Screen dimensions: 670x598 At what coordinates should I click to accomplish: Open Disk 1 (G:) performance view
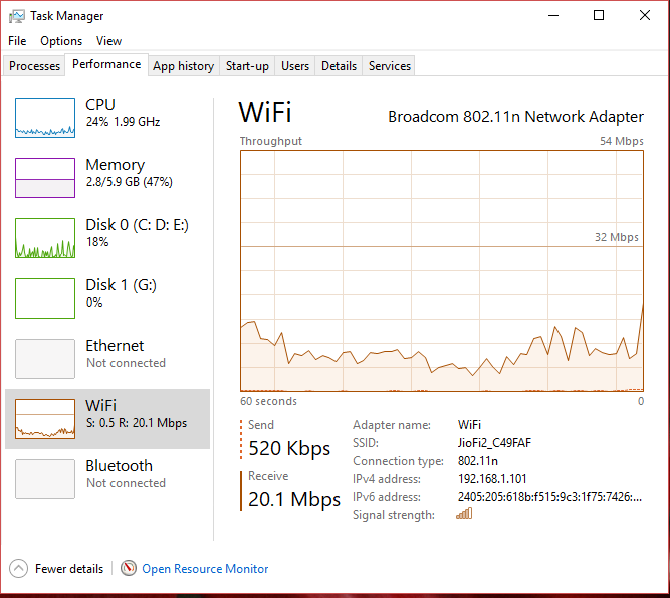pyautogui.click(x=107, y=298)
